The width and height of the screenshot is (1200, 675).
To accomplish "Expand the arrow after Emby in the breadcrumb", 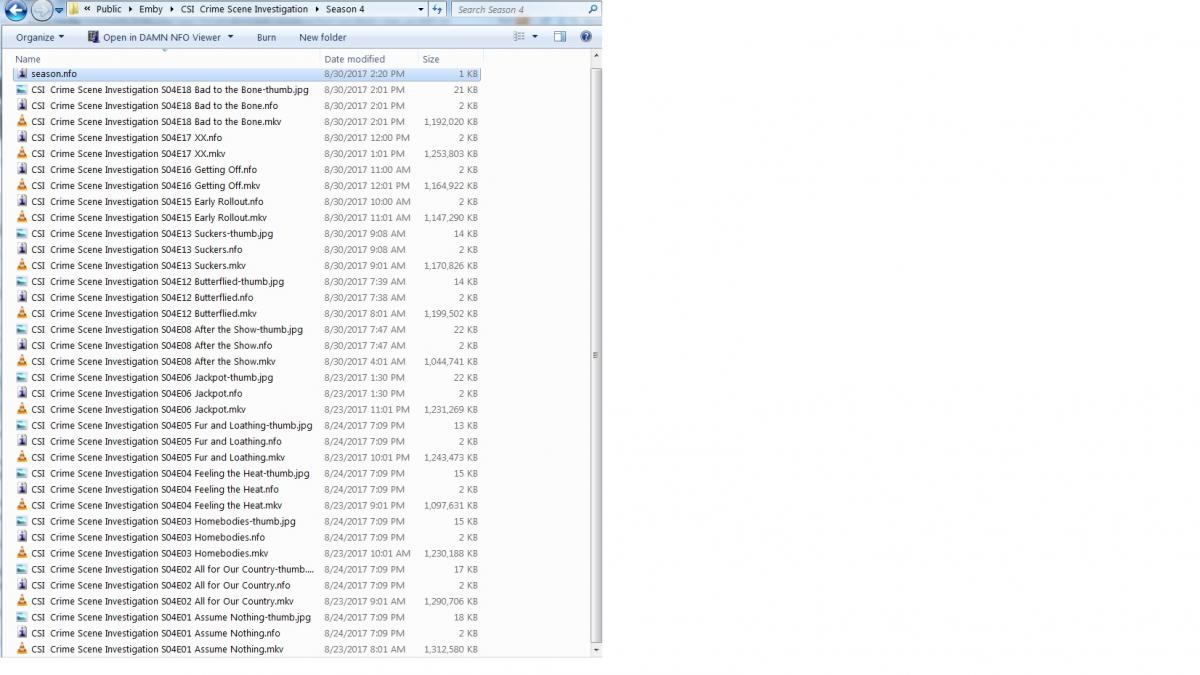I will point(171,9).
